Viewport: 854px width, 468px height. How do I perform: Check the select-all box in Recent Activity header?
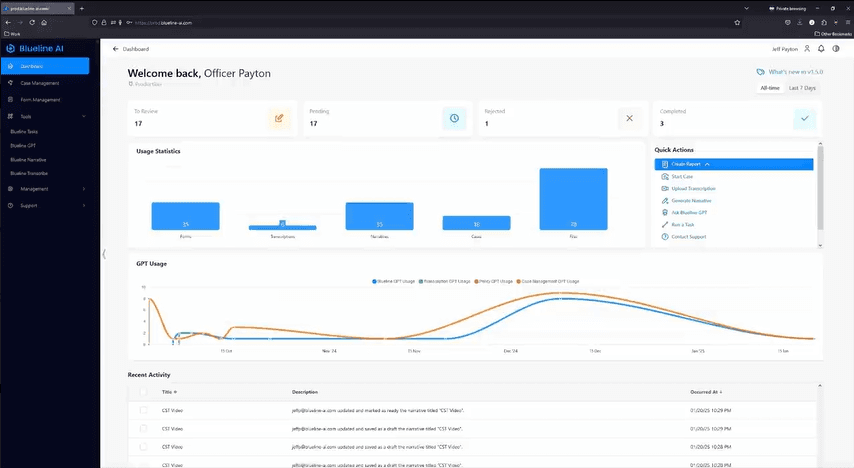tap(143, 392)
